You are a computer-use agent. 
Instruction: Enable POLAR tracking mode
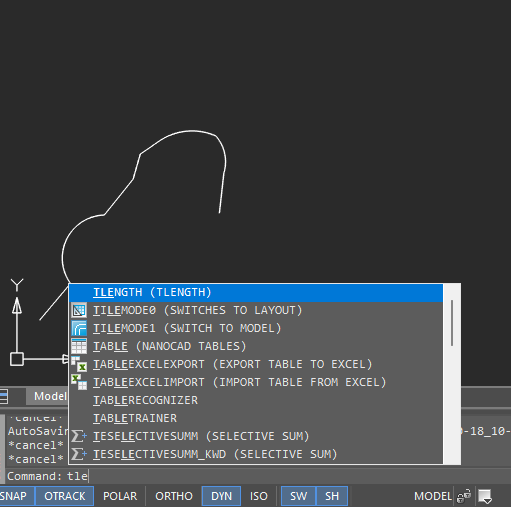coord(120,496)
